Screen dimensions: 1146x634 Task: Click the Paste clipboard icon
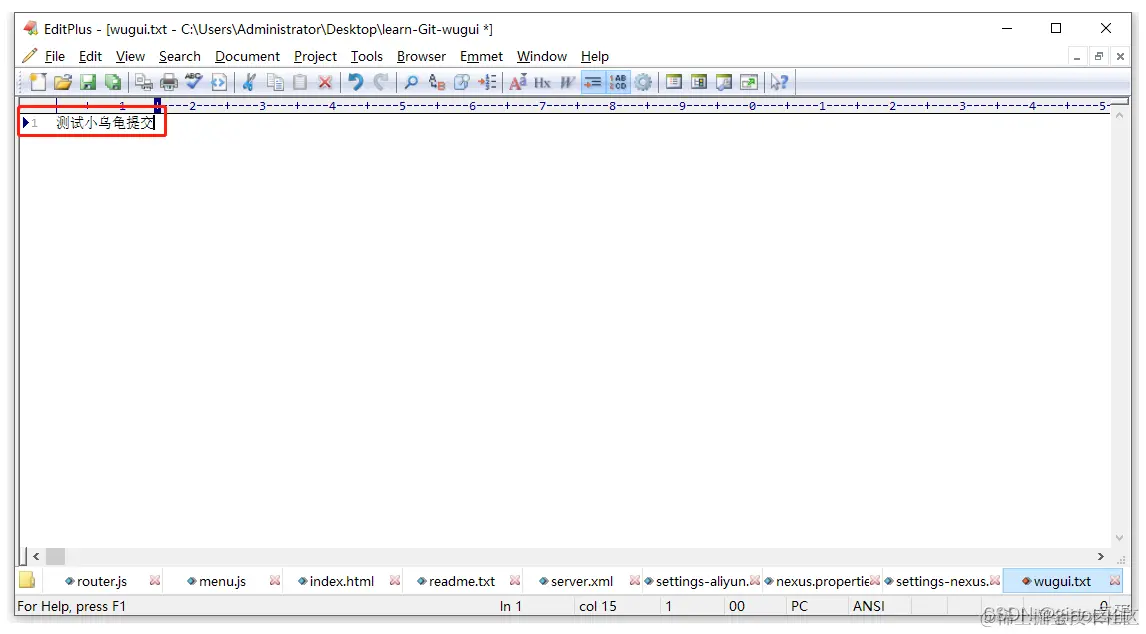point(300,82)
